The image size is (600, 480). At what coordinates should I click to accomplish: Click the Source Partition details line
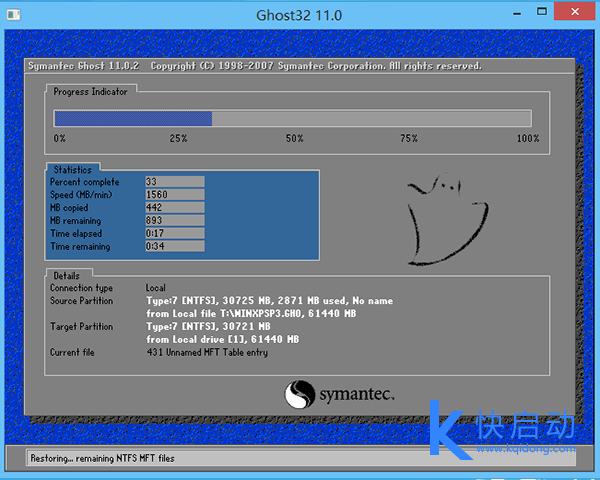tap(269, 301)
